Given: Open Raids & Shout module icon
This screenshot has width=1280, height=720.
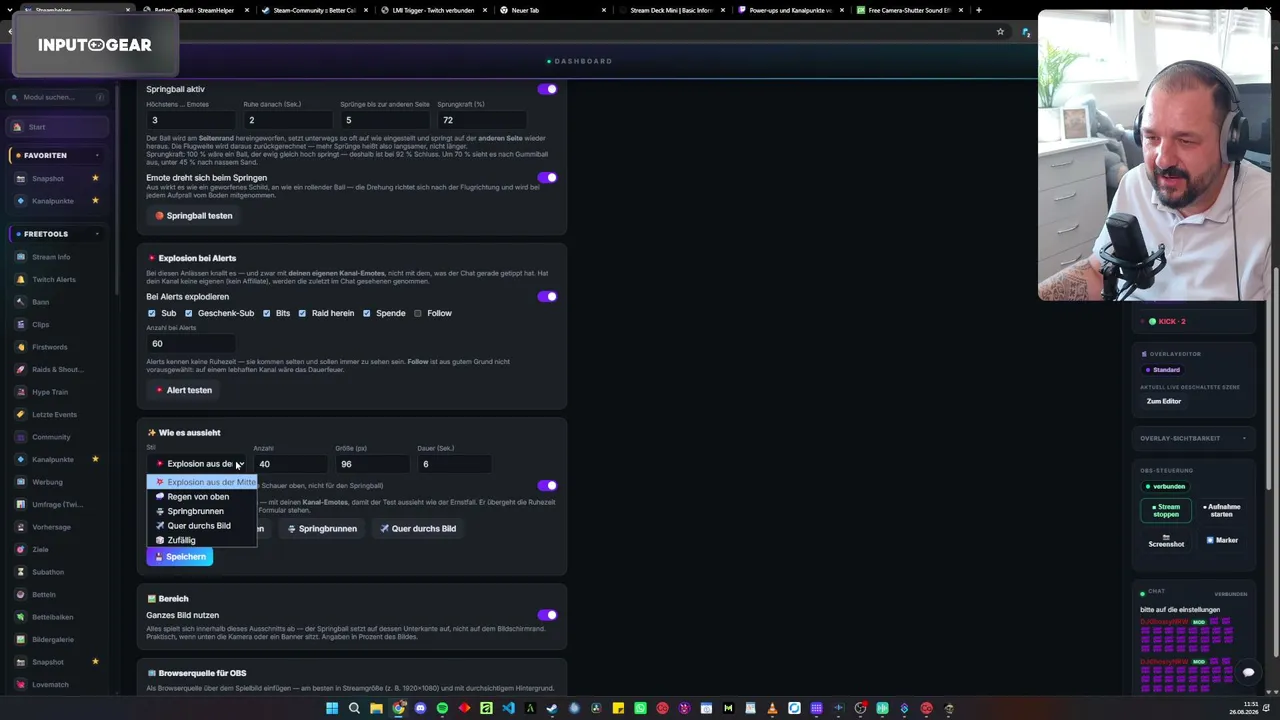Looking at the screenshot, I should tap(20, 370).
